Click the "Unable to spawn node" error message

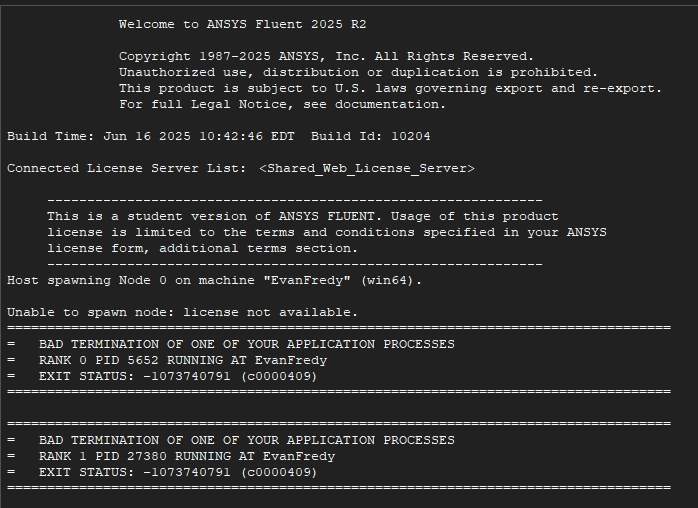pos(182,312)
